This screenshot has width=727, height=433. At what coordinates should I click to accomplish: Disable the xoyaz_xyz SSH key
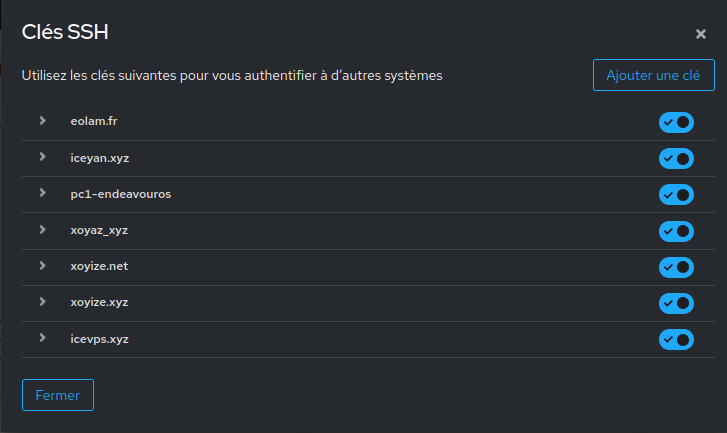click(x=676, y=231)
